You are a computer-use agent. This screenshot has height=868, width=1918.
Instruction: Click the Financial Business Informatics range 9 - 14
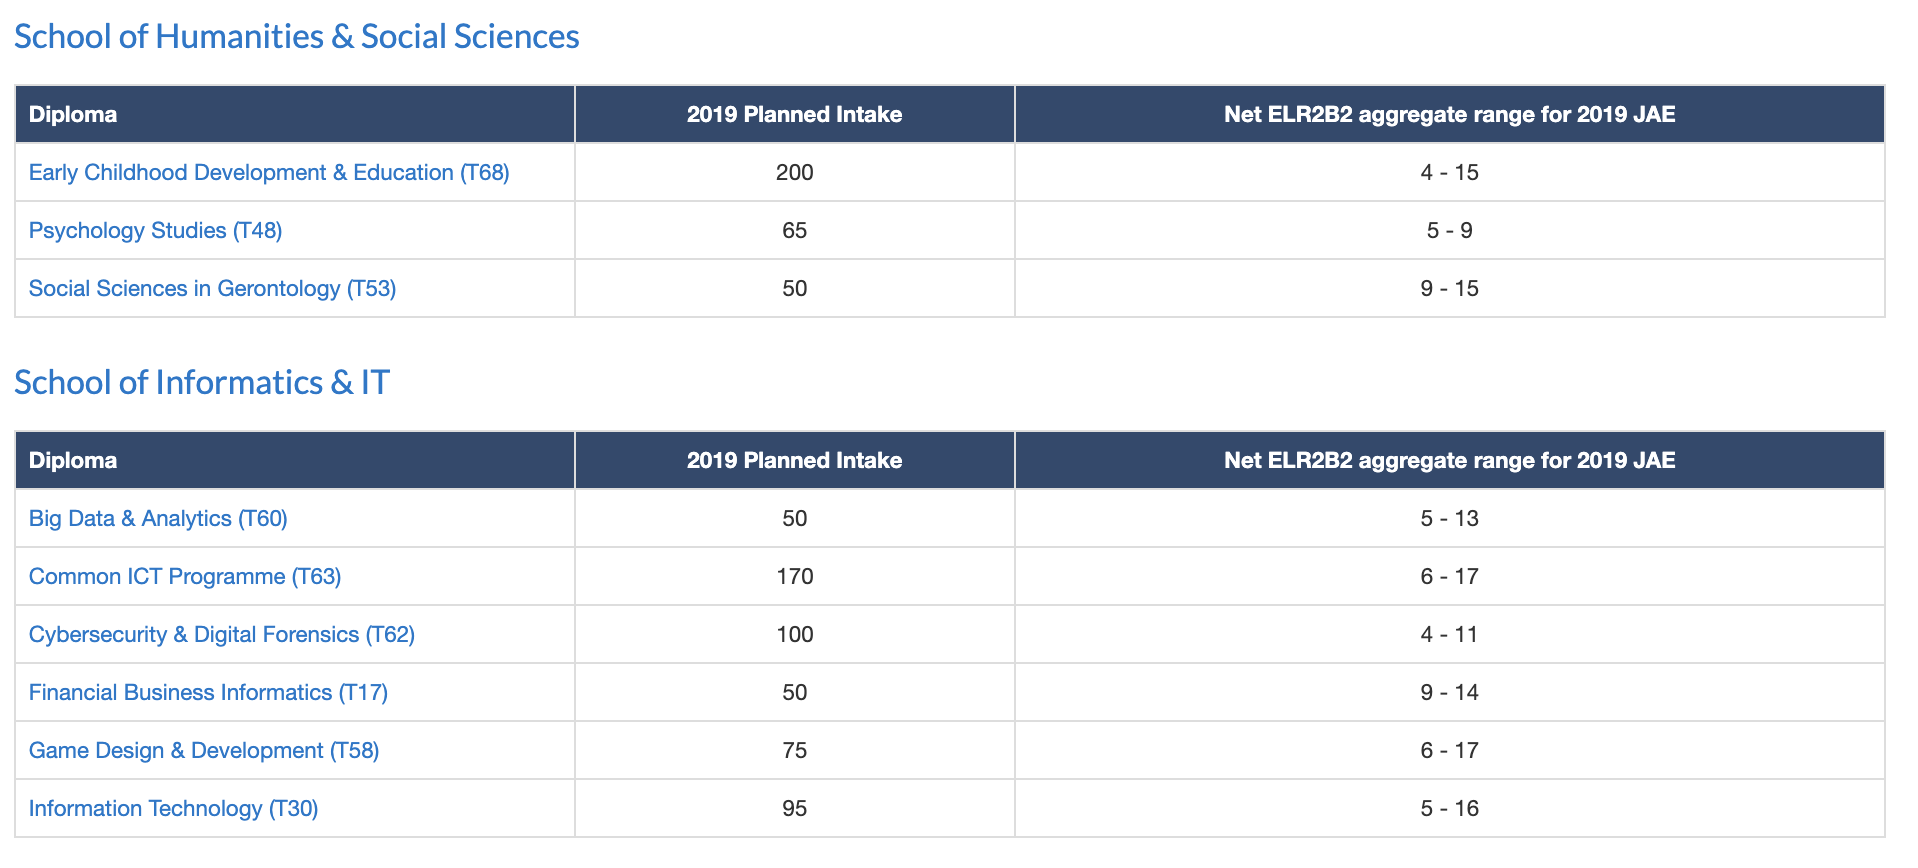point(1449,693)
